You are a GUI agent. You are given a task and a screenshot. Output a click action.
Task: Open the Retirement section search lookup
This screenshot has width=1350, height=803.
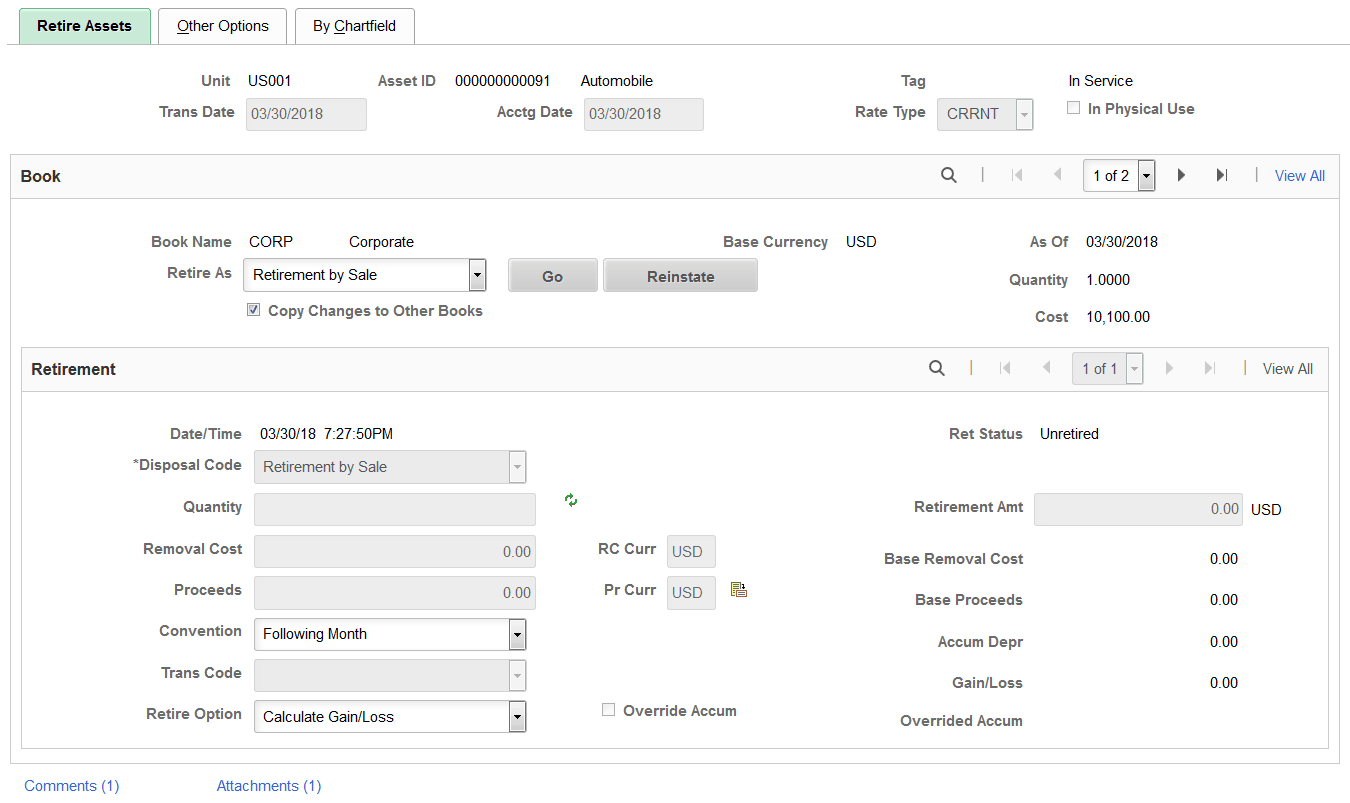[x=936, y=368]
